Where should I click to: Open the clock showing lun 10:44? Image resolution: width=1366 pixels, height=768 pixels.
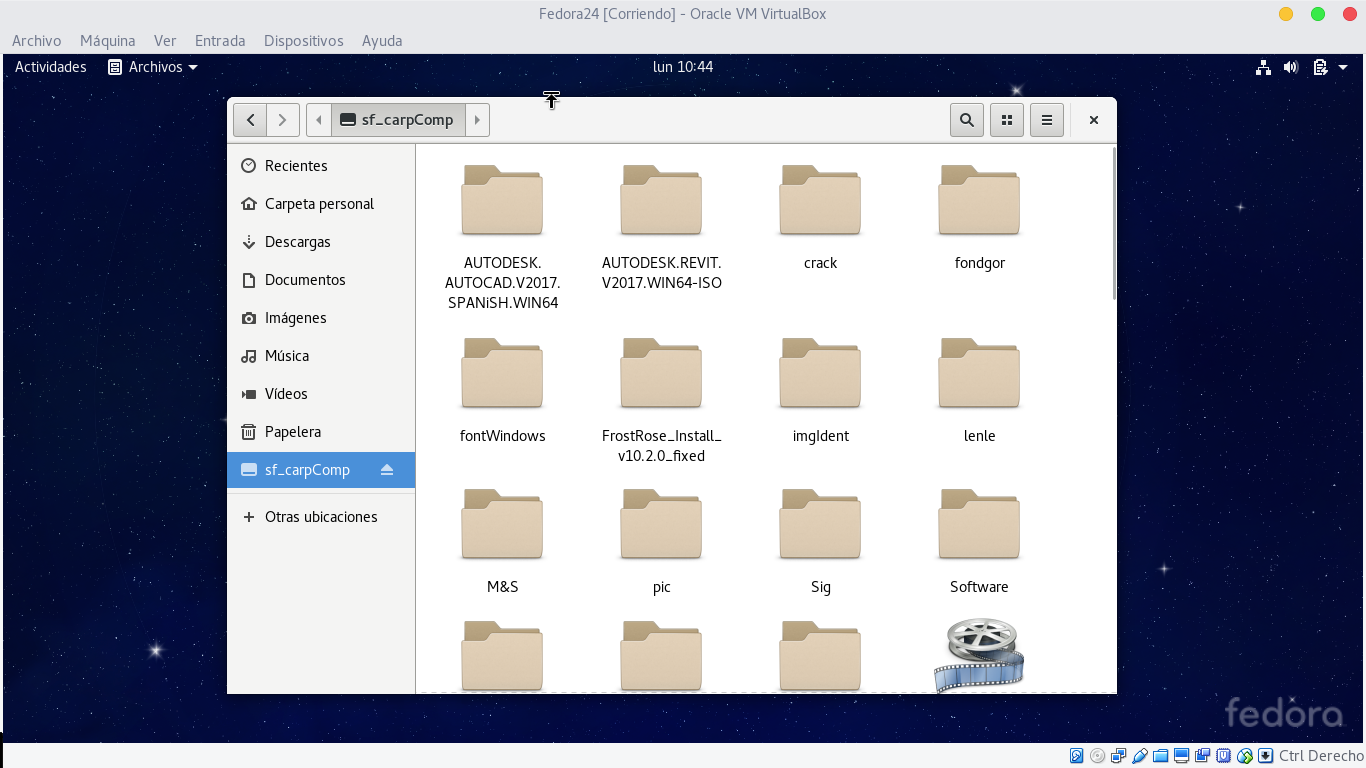point(683,67)
